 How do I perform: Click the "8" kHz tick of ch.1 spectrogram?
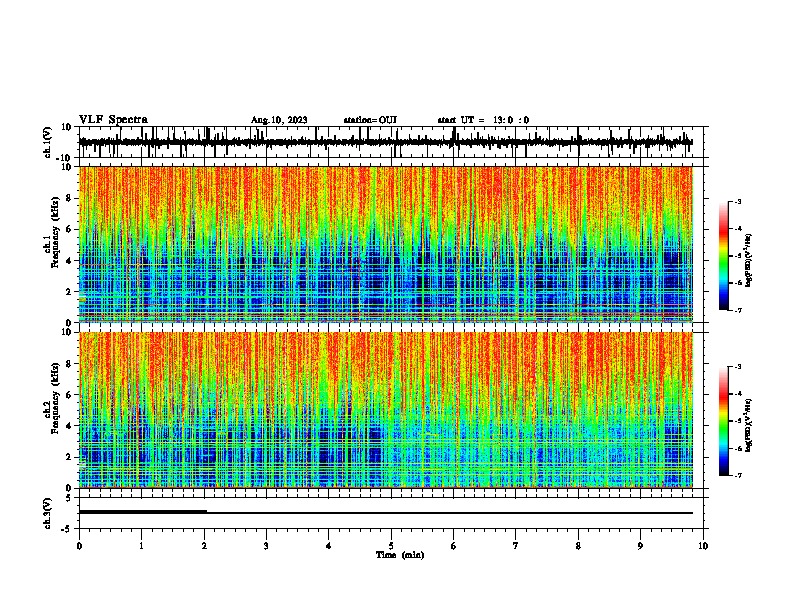[70, 198]
